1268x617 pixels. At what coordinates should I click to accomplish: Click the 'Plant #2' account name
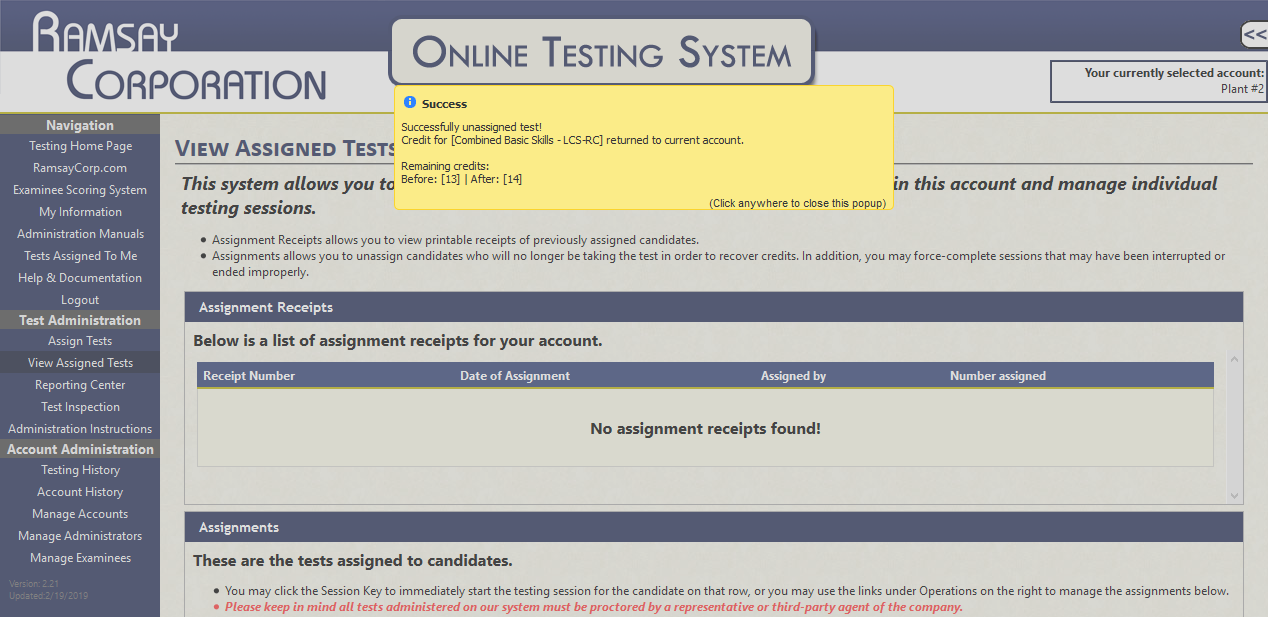[x=1242, y=89]
